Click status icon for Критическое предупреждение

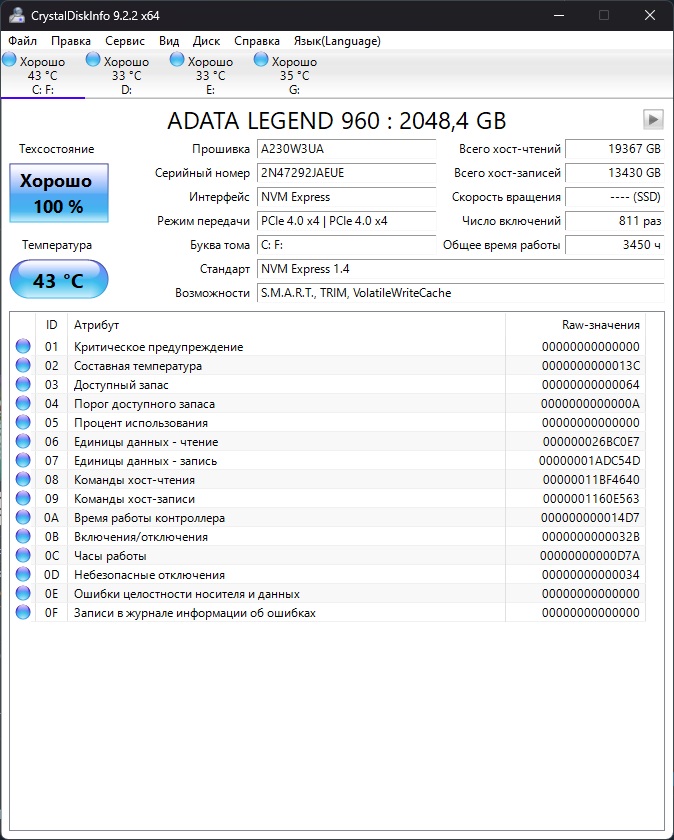(x=23, y=346)
